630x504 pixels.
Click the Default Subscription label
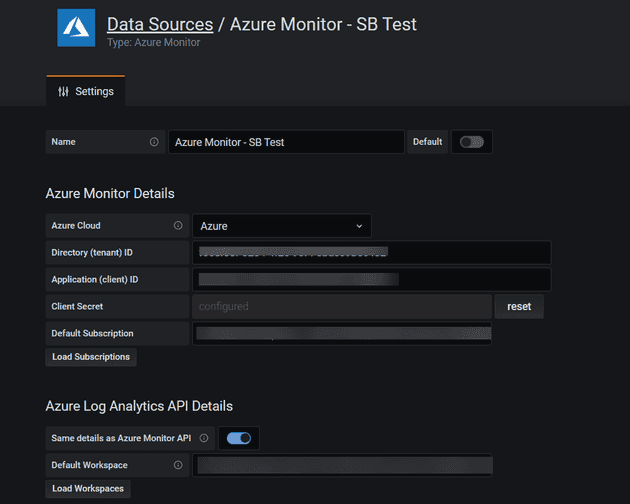(x=92, y=333)
